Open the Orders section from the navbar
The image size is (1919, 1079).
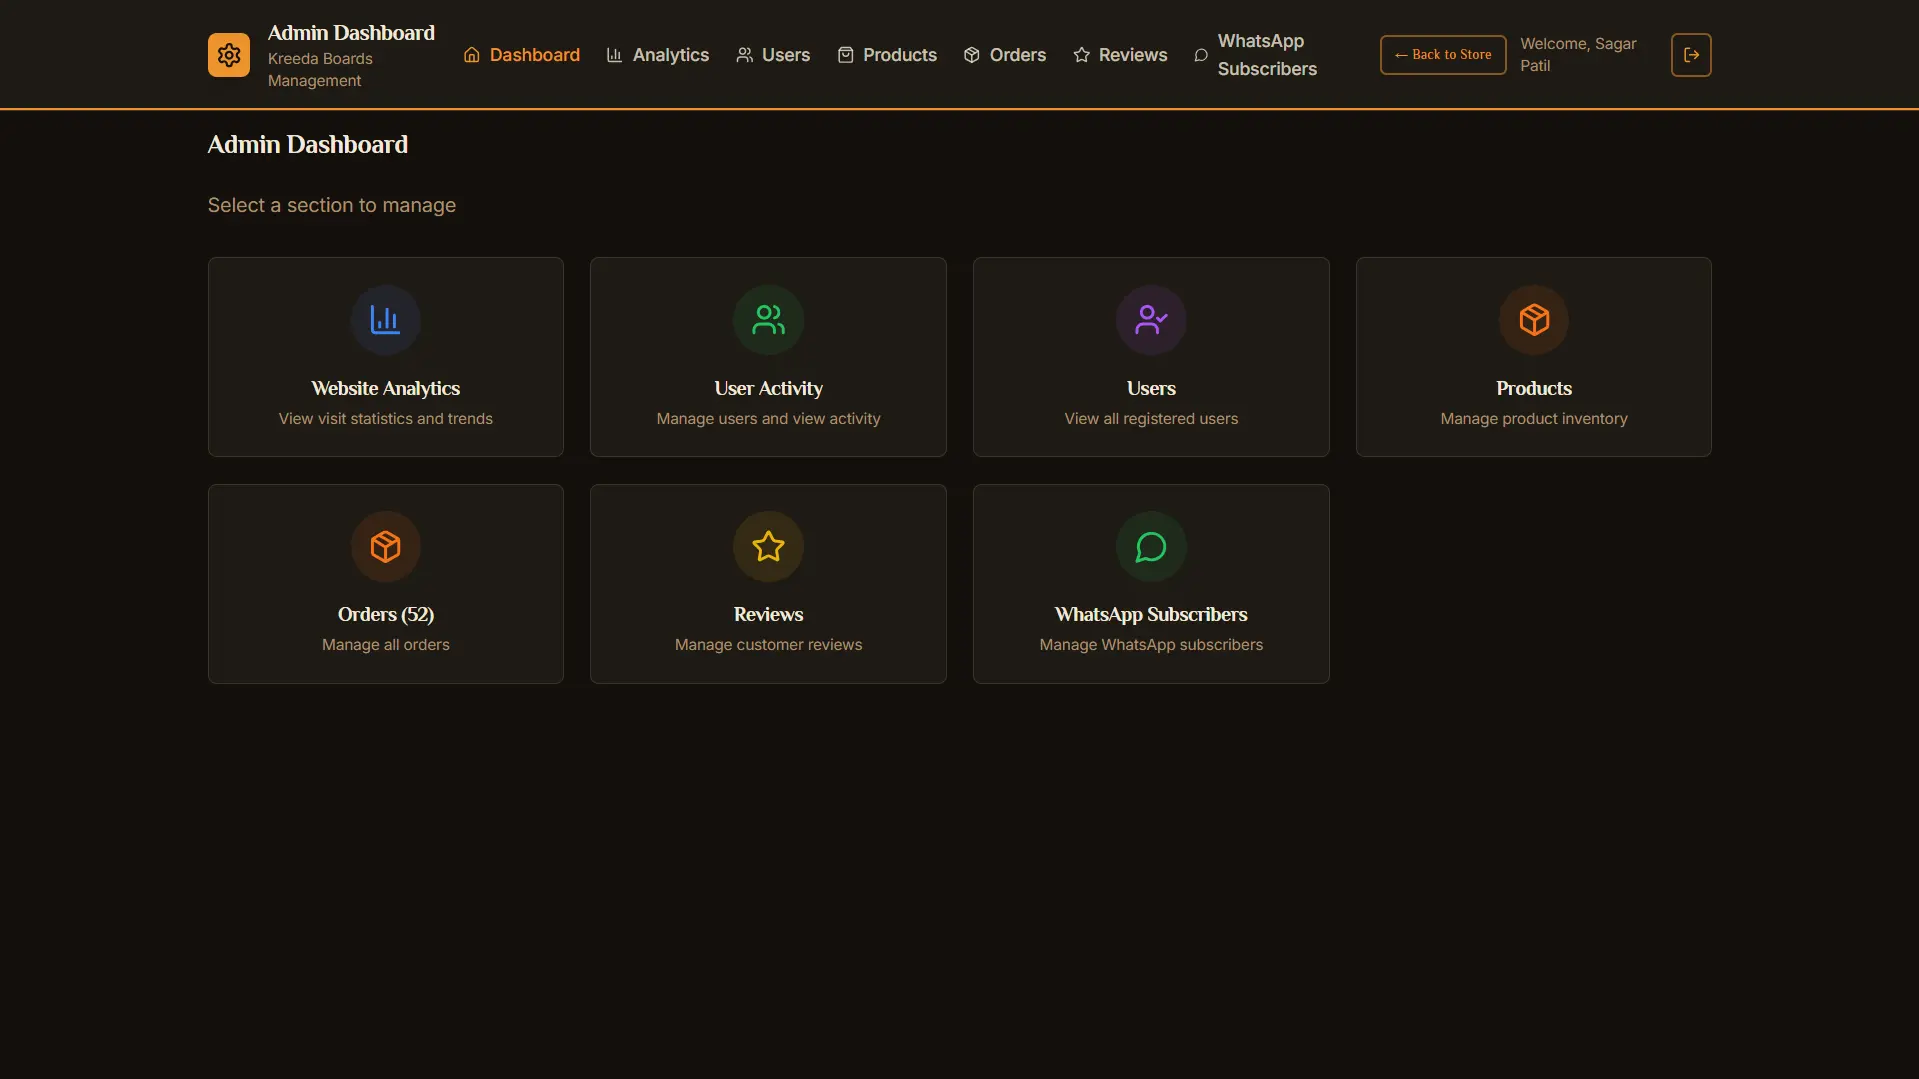(x=1016, y=55)
